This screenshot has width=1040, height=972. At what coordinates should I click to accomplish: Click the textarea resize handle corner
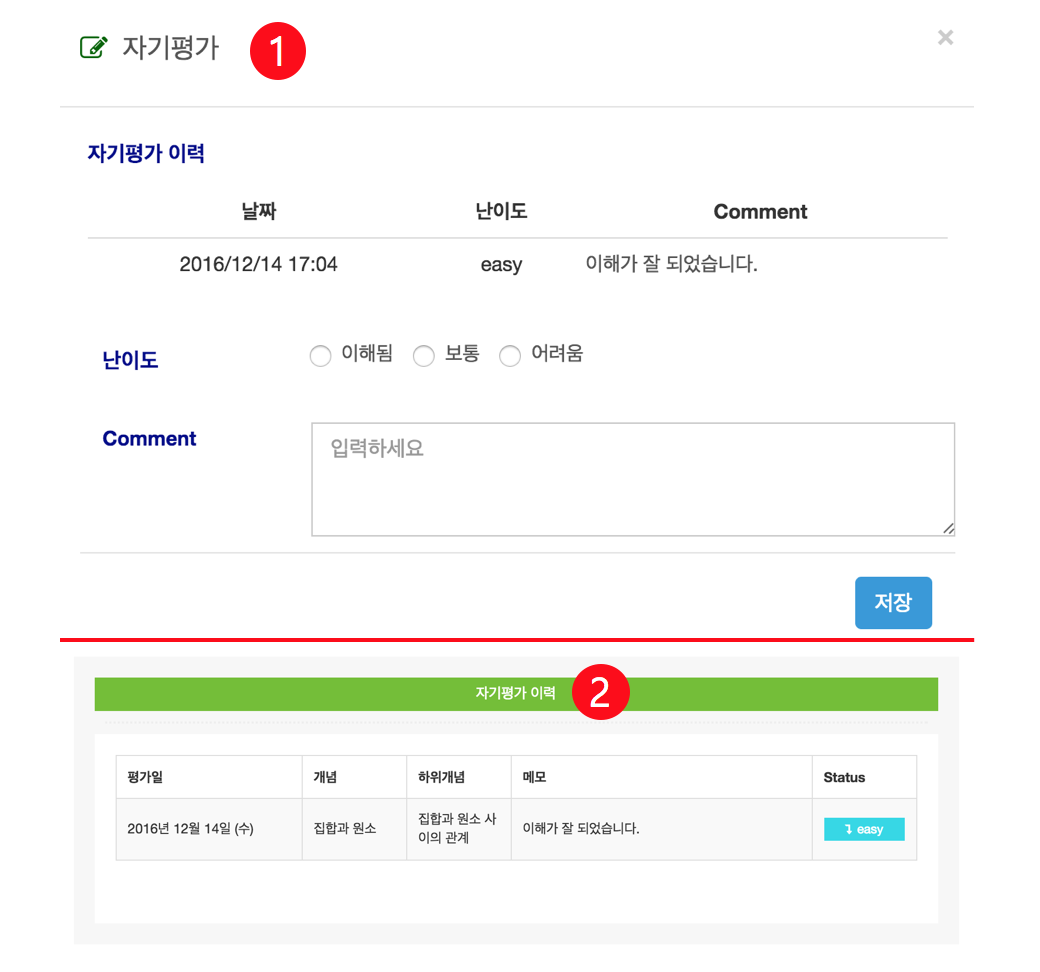tap(948, 529)
